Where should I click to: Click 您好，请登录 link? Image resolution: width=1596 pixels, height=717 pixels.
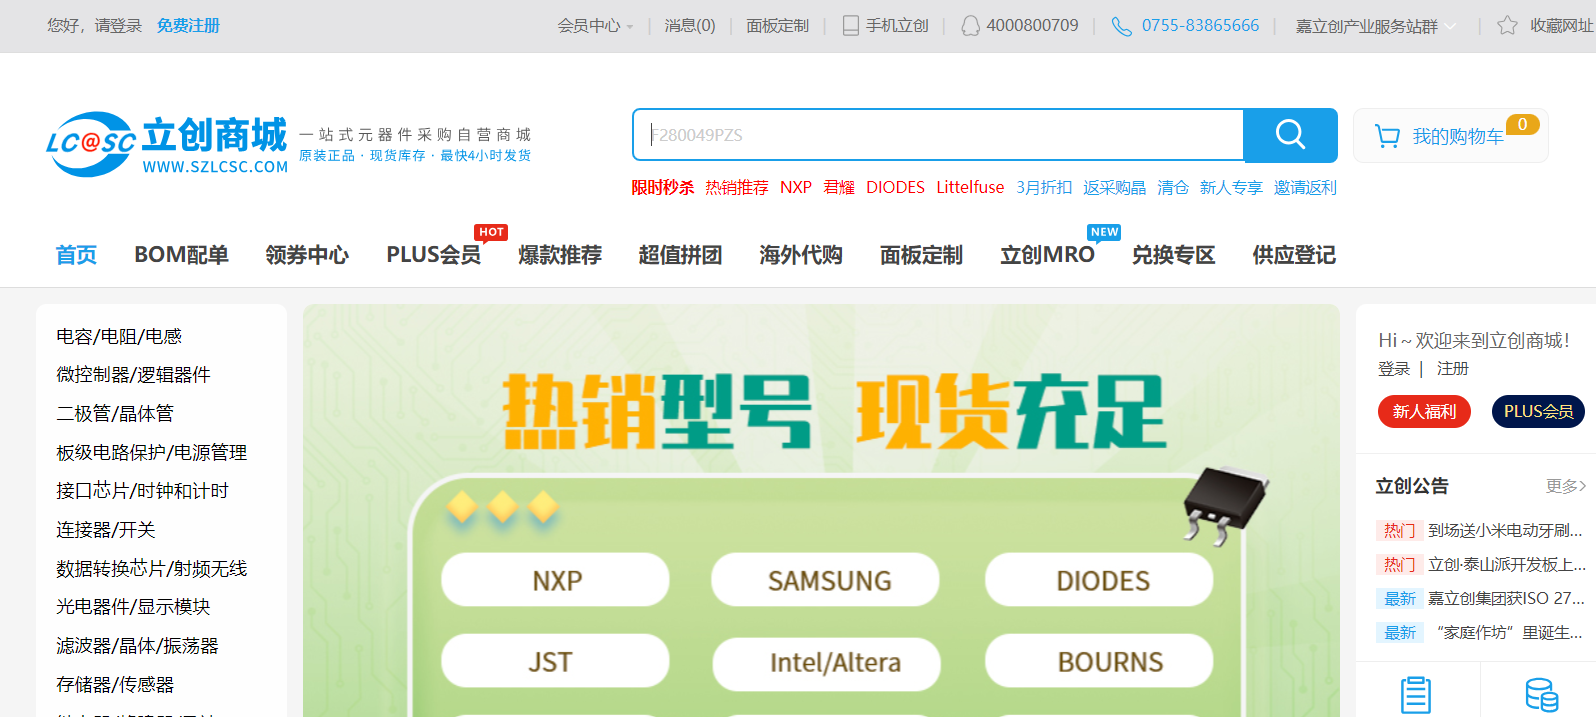[x=94, y=26]
